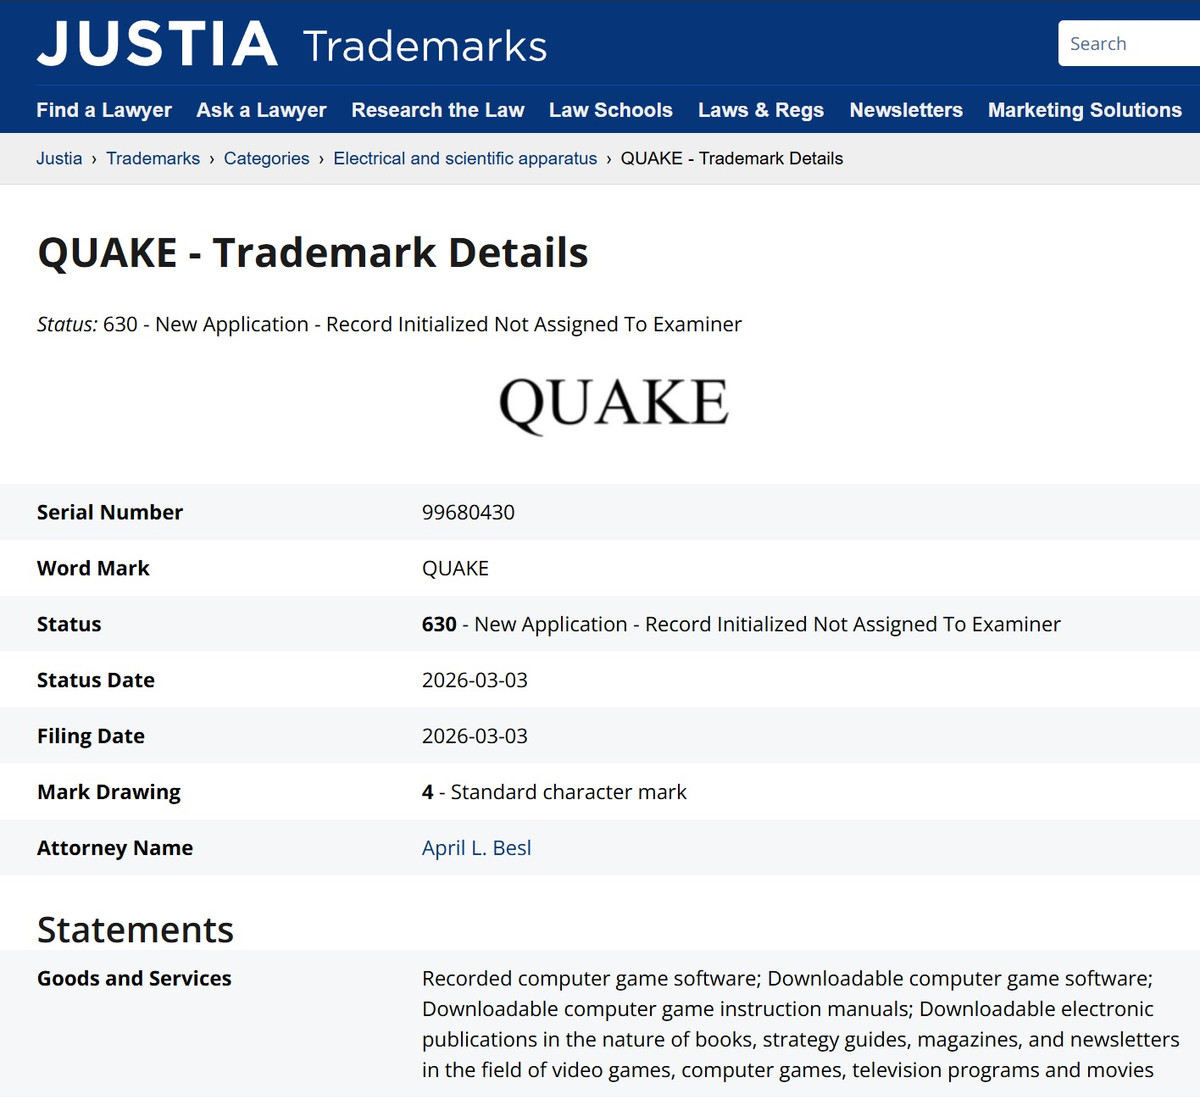Select serial number 99680430

coord(468,512)
